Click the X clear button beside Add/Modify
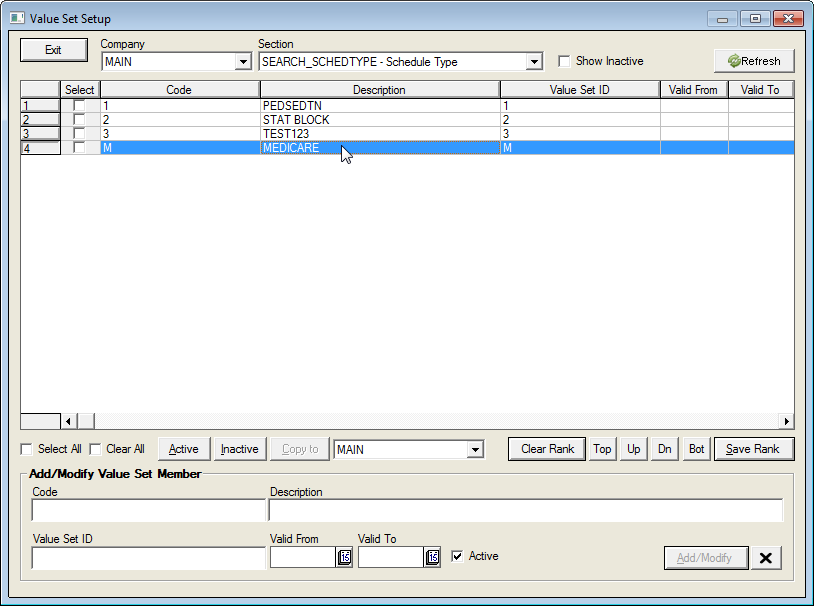The height and width of the screenshot is (606, 814). click(766, 558)
